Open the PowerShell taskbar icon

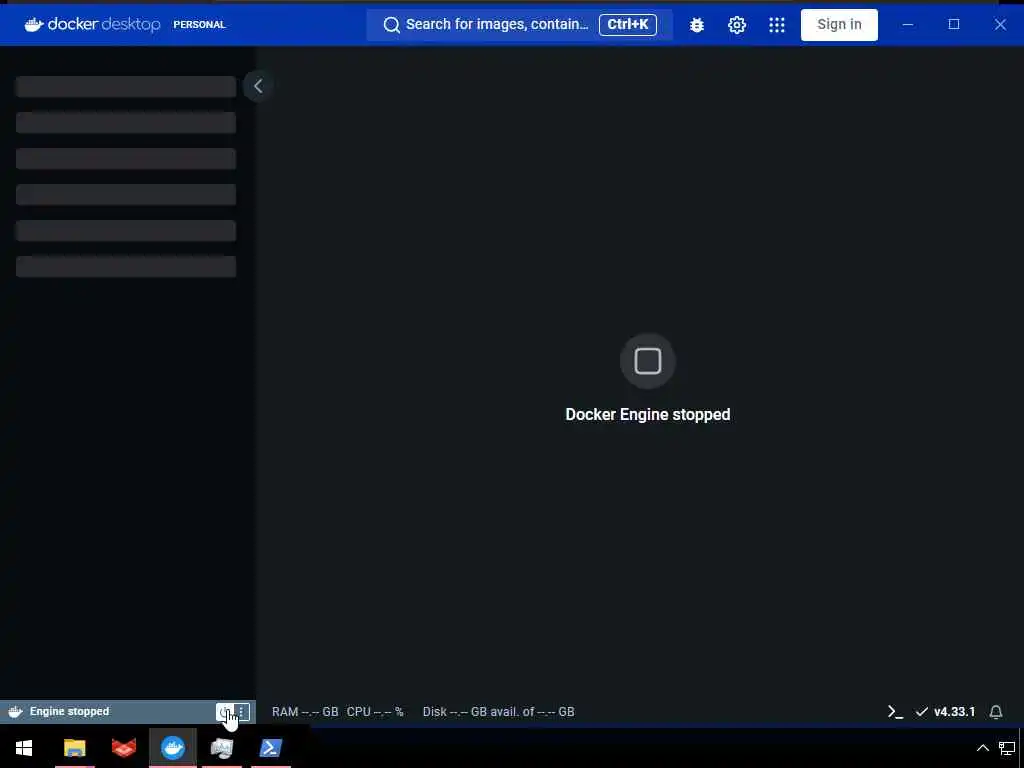271,748
